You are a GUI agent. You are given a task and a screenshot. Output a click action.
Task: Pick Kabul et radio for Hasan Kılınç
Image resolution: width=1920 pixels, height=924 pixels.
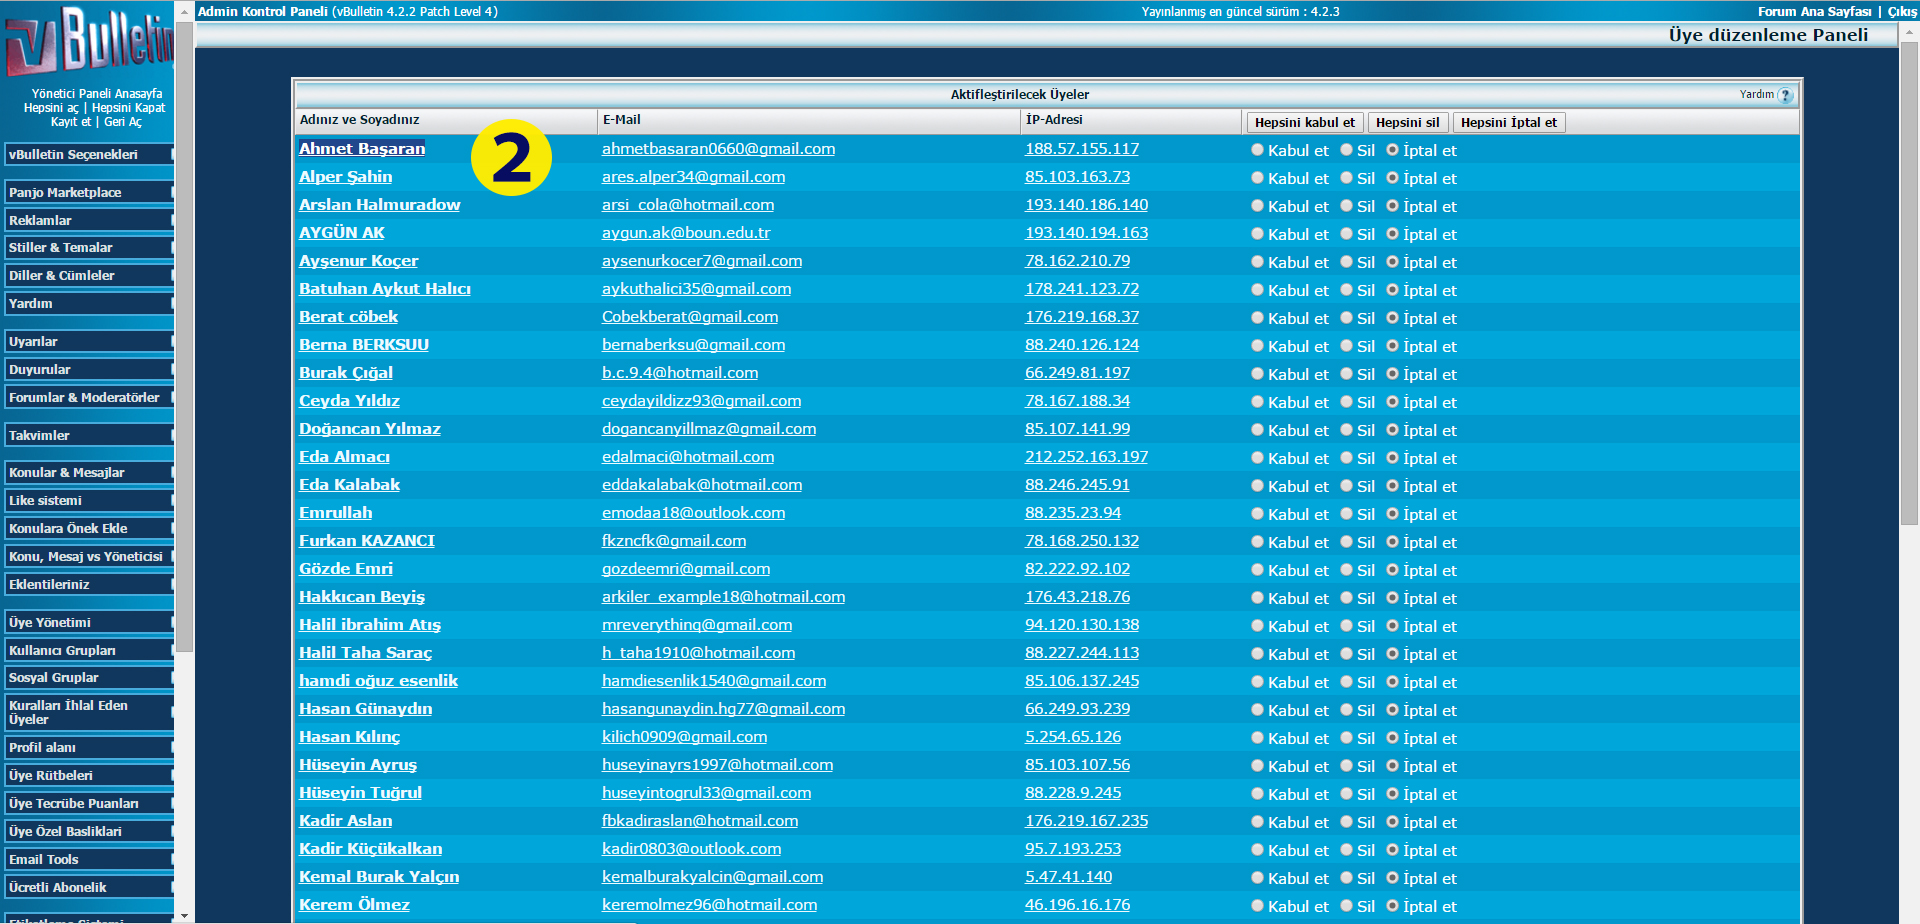coord(1257,738)
